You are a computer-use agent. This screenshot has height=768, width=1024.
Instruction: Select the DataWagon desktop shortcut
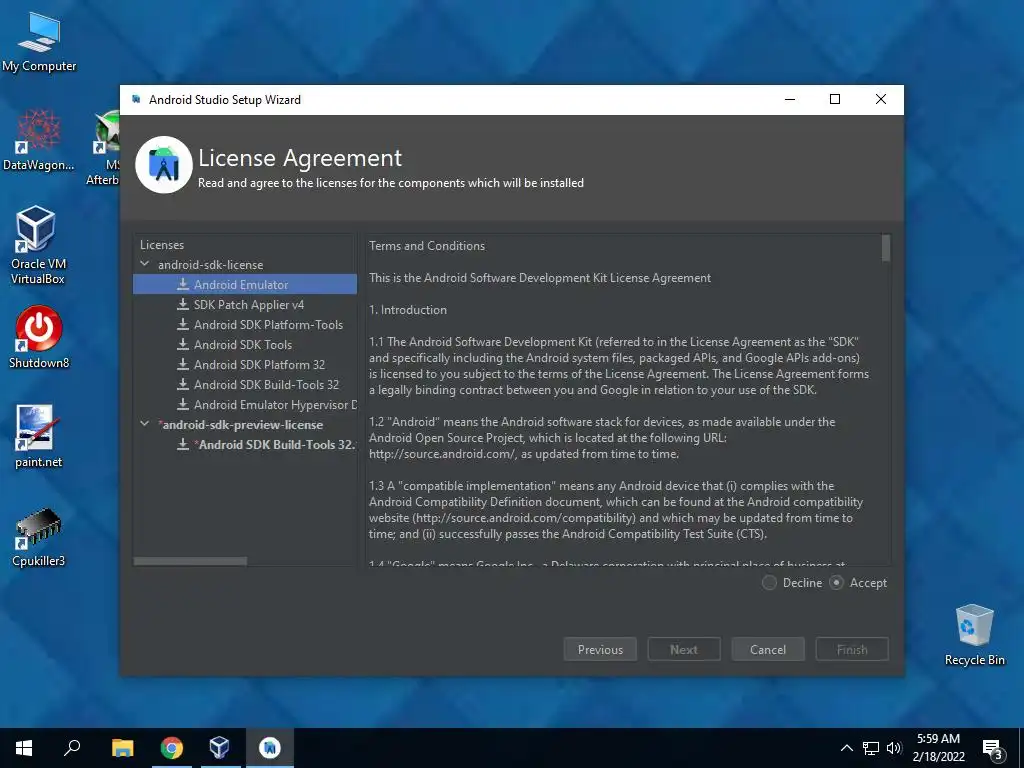39,140
